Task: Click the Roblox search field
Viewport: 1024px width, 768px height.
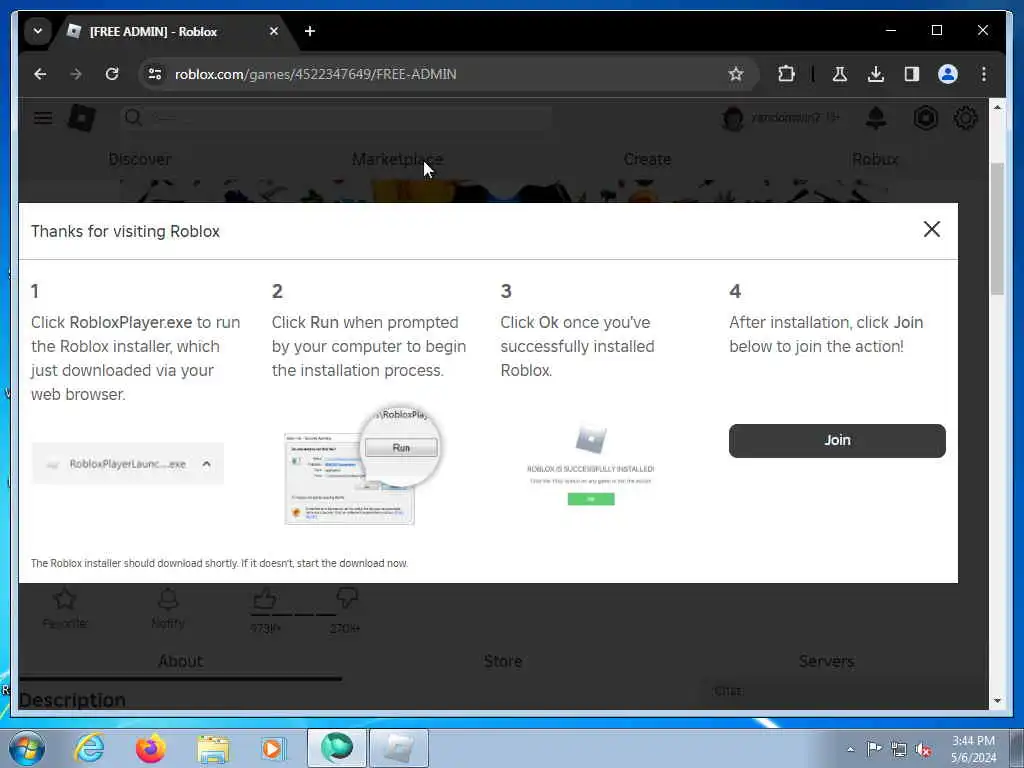Action: coord(337,118)
